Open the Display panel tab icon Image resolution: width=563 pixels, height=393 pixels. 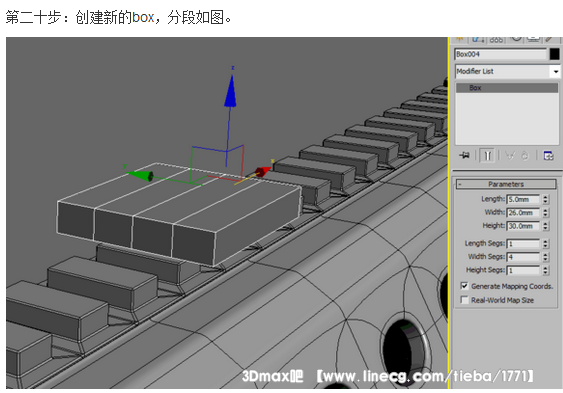point(534,39)
